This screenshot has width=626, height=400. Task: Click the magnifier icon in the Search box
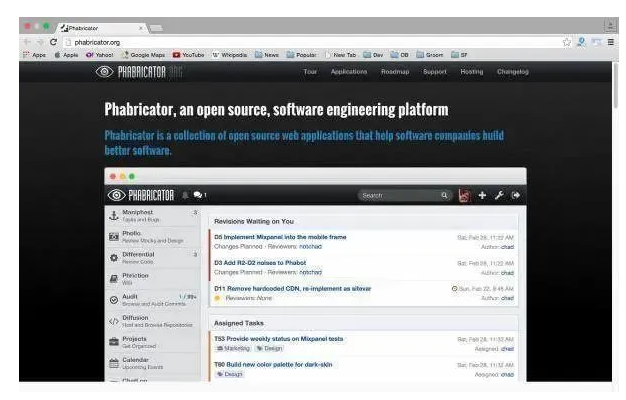coord(444,195)
